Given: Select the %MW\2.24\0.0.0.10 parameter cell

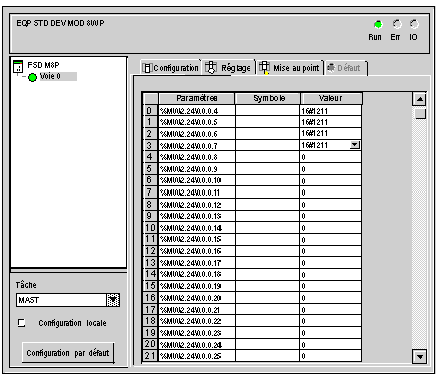Looking at the screenshot, I should point(197,180).
